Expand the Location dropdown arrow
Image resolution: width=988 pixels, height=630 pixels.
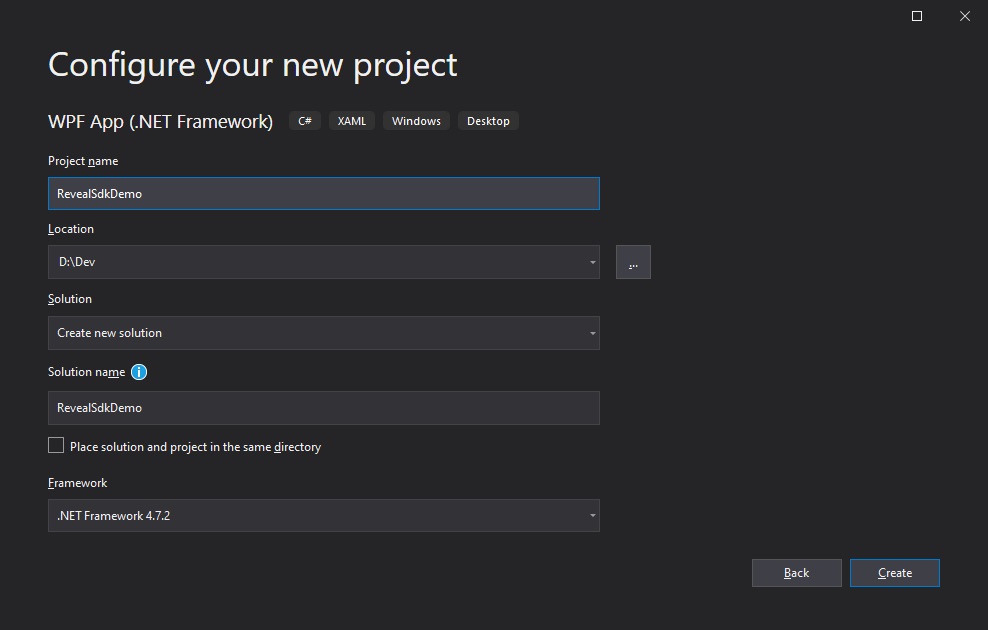click(592, 262)
